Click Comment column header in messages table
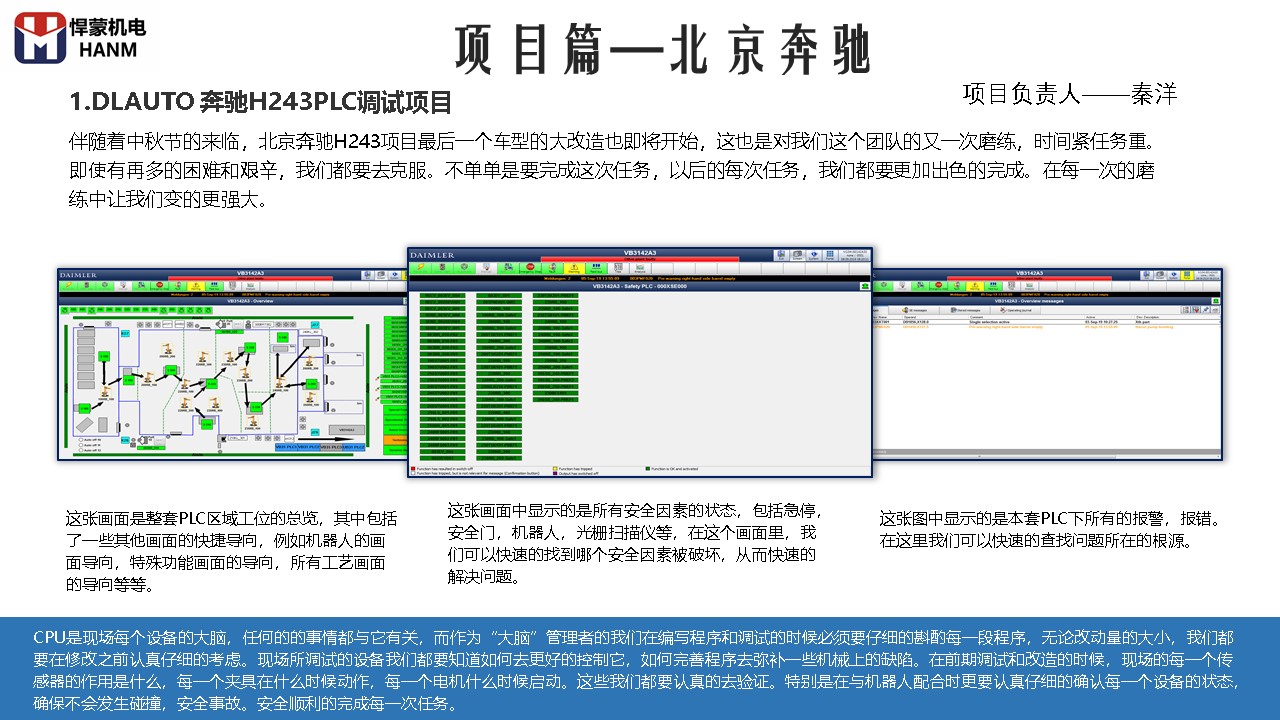The width and height of the screenshot is (1280, 720). coord(976,317)
